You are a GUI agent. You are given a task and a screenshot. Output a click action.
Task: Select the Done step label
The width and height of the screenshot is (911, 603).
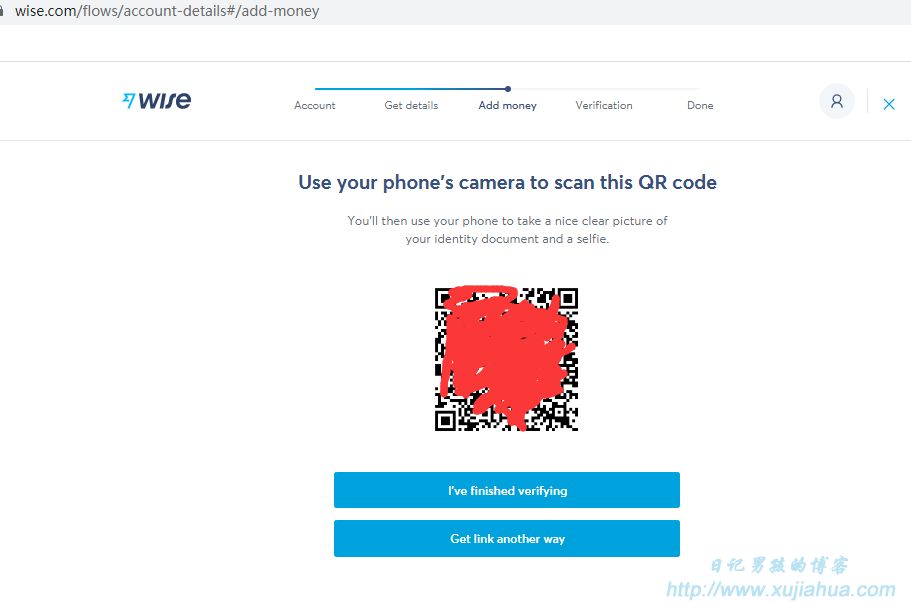[x=700, y=105]
